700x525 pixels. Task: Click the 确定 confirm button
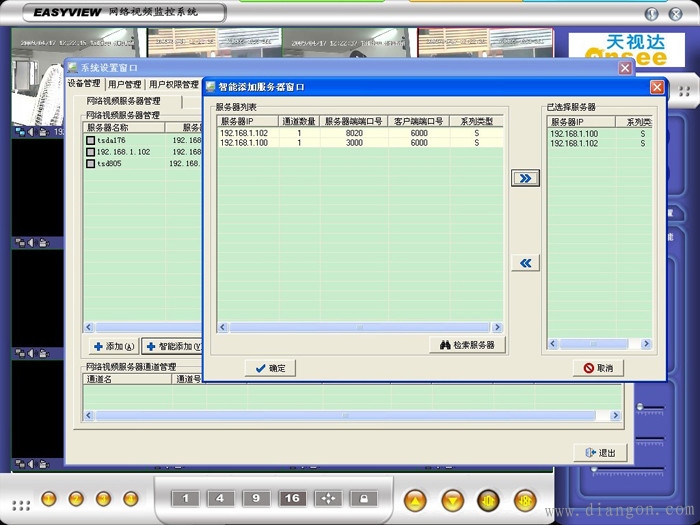[270, 368]
